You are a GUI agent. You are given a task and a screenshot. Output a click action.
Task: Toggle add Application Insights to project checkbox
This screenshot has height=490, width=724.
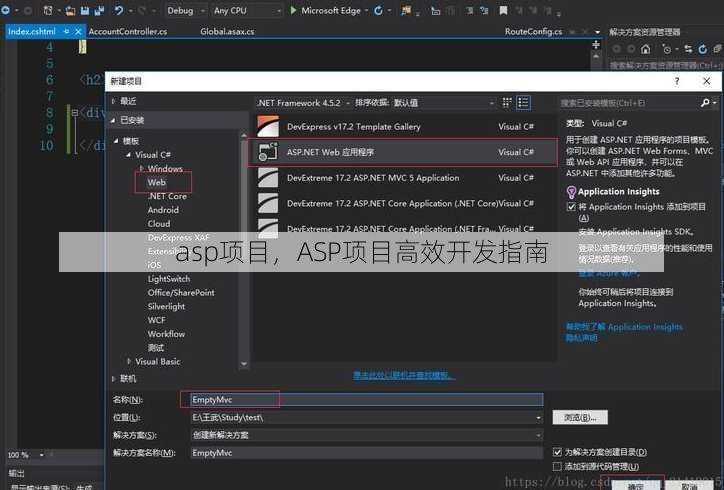point(571,206)
